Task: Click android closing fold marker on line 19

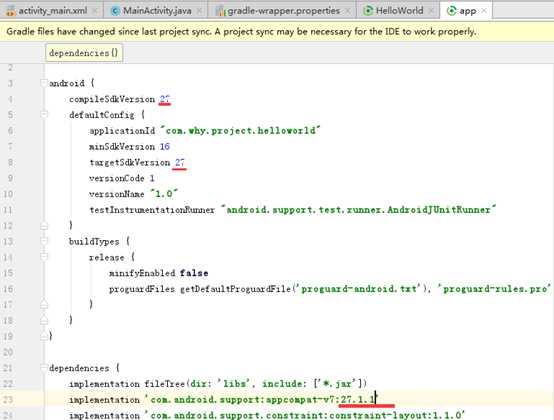Action: [x=44, y=336]
